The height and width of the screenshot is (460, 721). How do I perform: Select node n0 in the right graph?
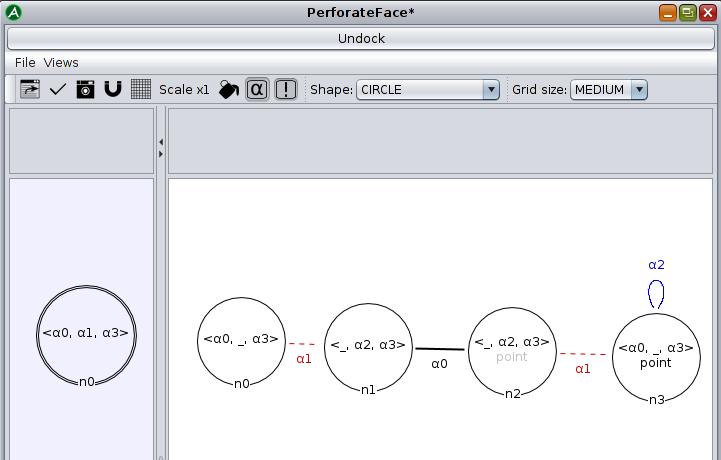[241, 341]
